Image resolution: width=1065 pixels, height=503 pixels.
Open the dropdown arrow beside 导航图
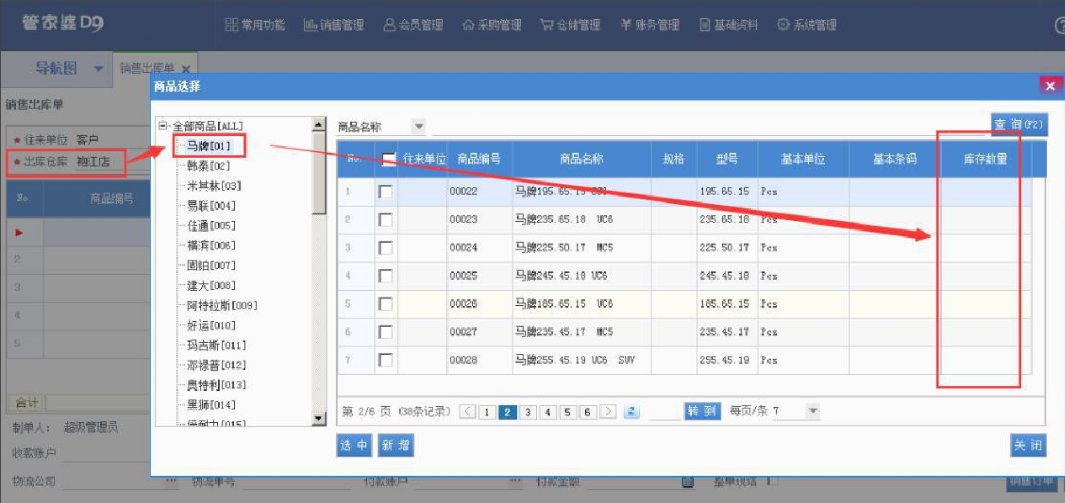pyautogui.click(x=98, y=69)
